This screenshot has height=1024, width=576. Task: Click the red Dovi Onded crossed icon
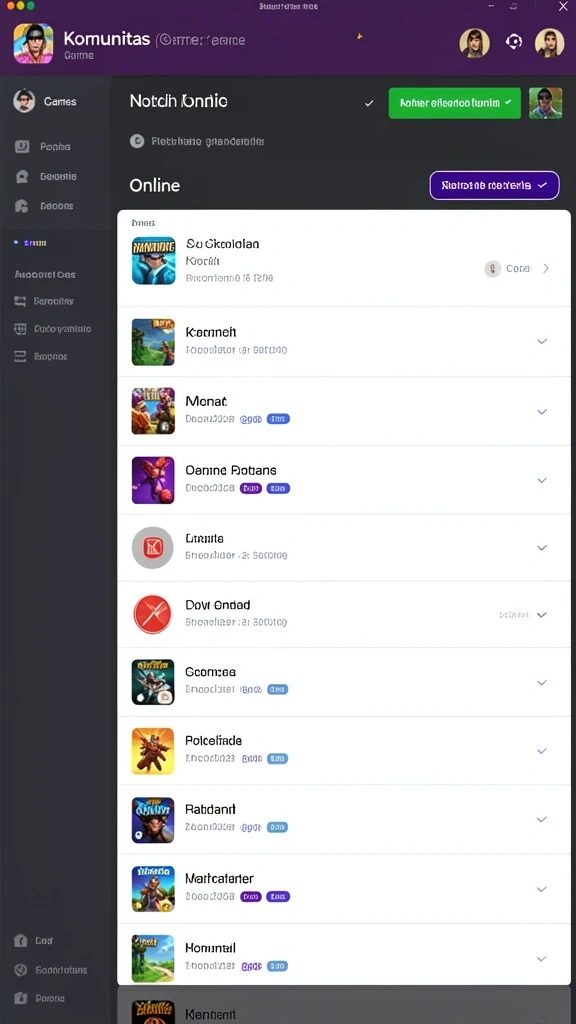(x=152, y=615)
